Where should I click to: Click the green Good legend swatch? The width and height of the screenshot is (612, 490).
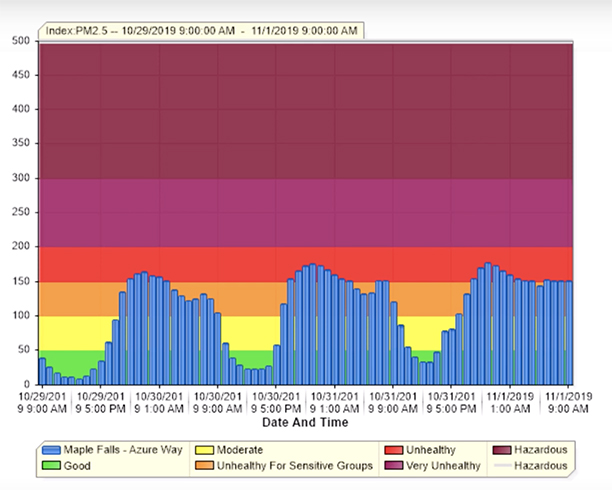pyautogui.click(x=52, y=466)
